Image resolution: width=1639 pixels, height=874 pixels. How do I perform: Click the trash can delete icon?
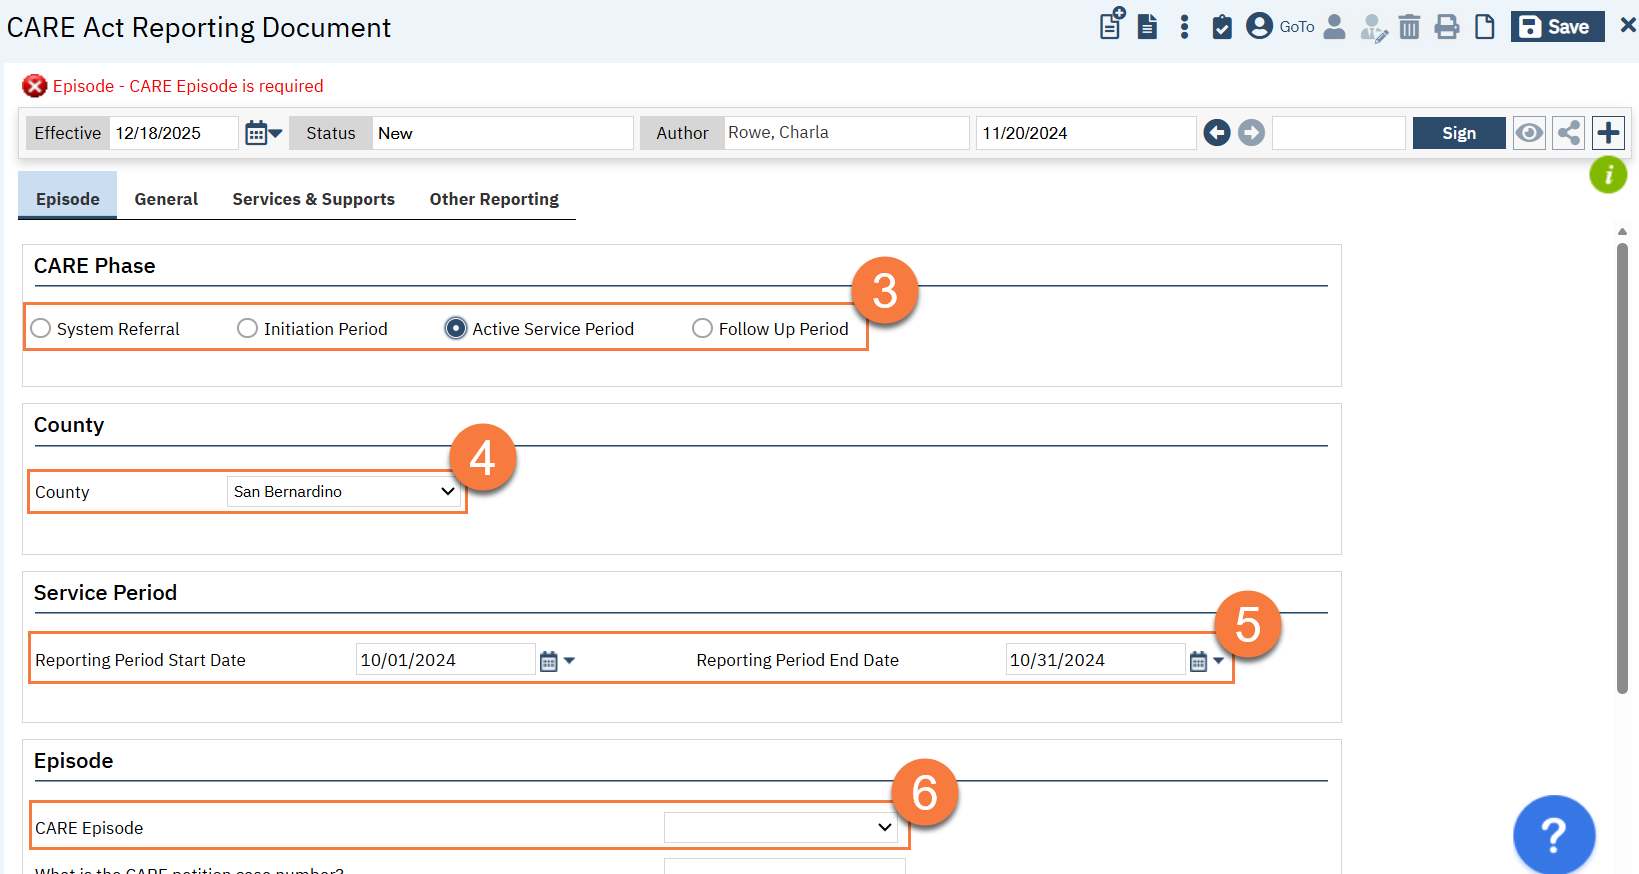pos(1409,27)
